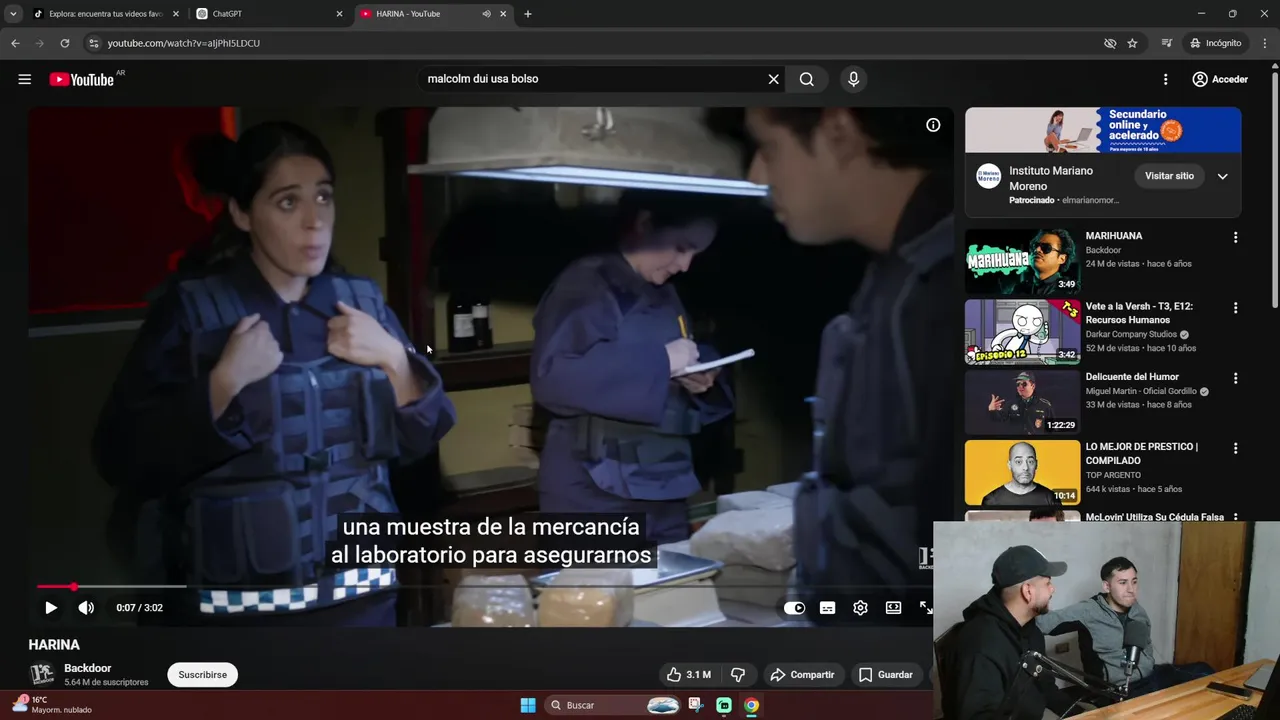
Task: Subscribe with the Suscribirse button
Action: pyautogui.click(x=202, y=675)
